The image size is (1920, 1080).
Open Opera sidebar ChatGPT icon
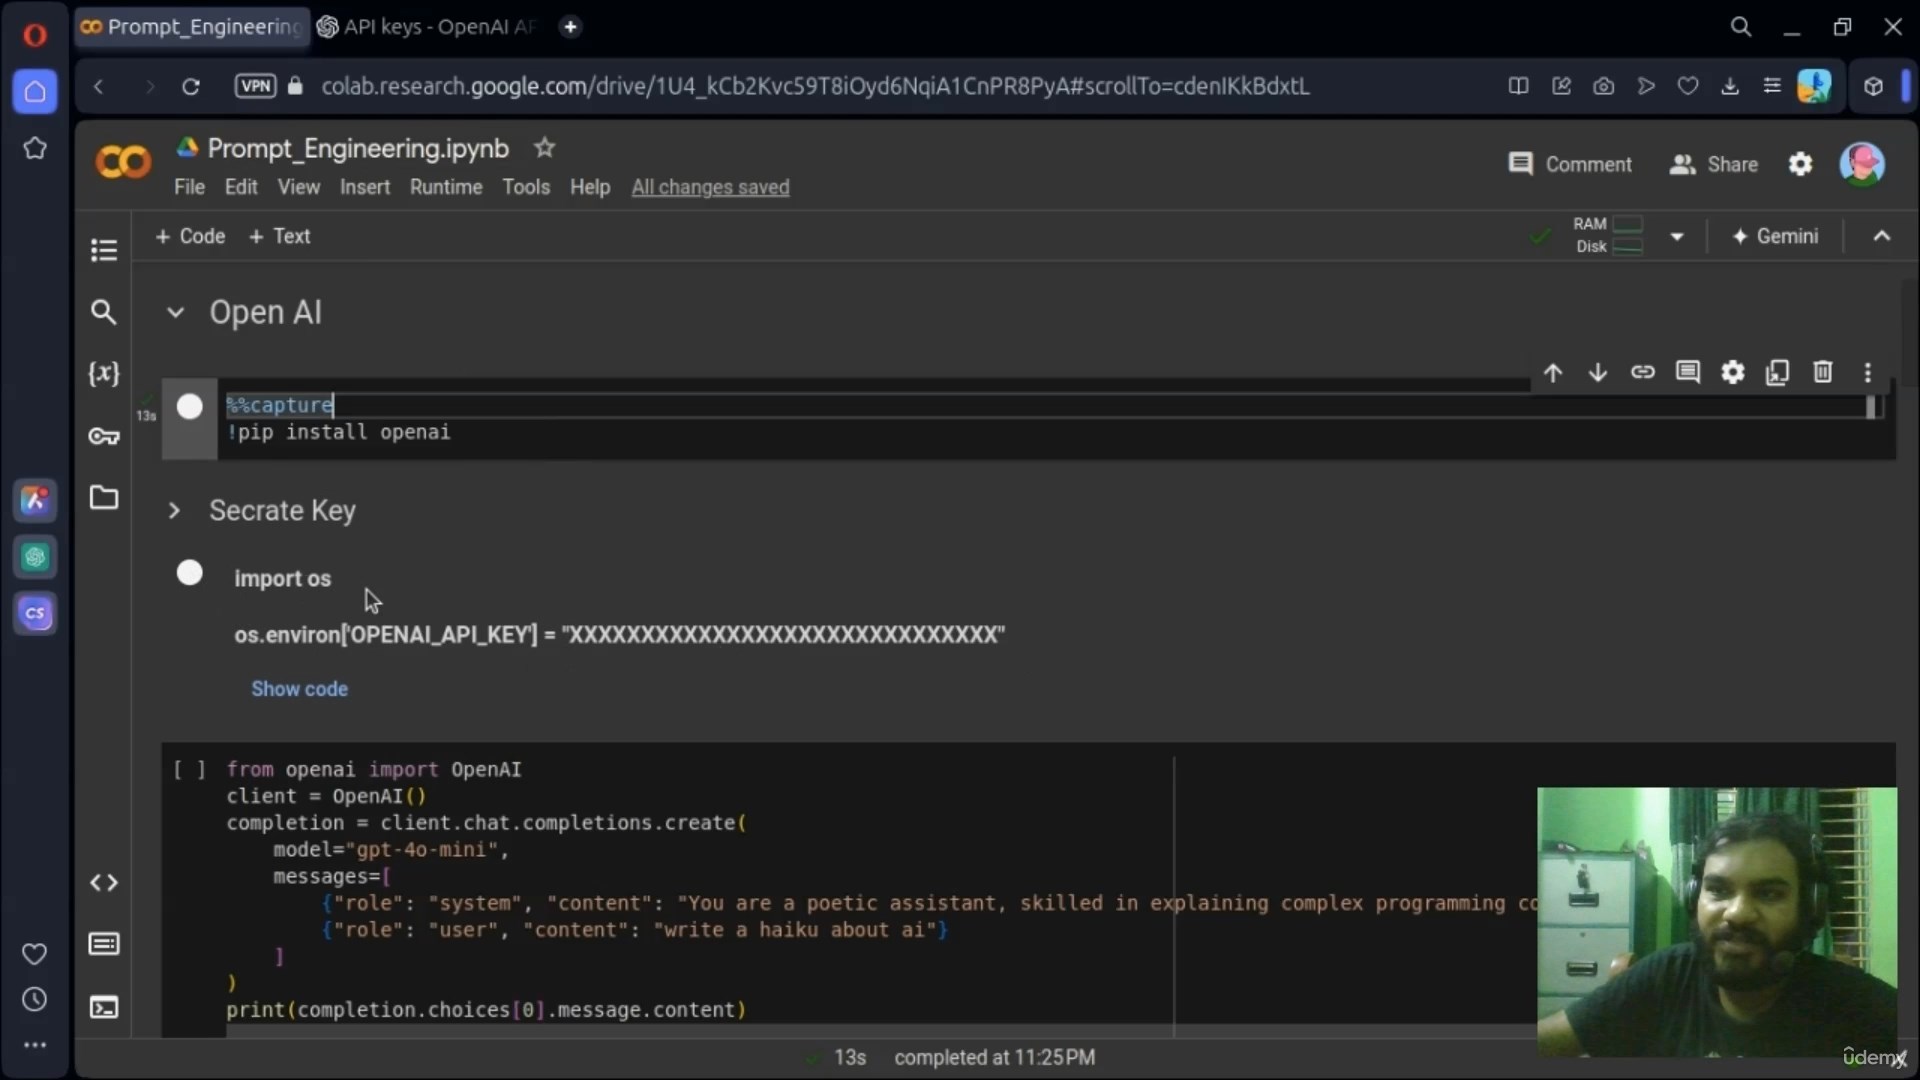[35, 557]
